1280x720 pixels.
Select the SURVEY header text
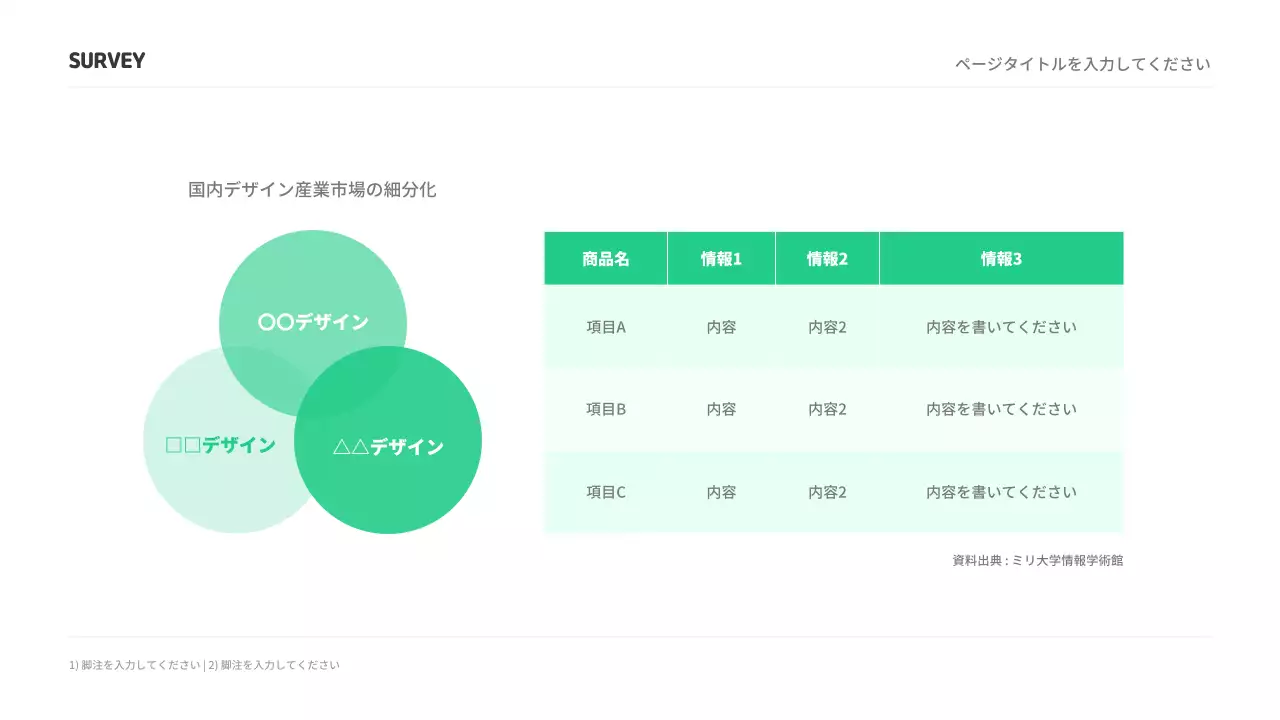click(x=106, y=60)
